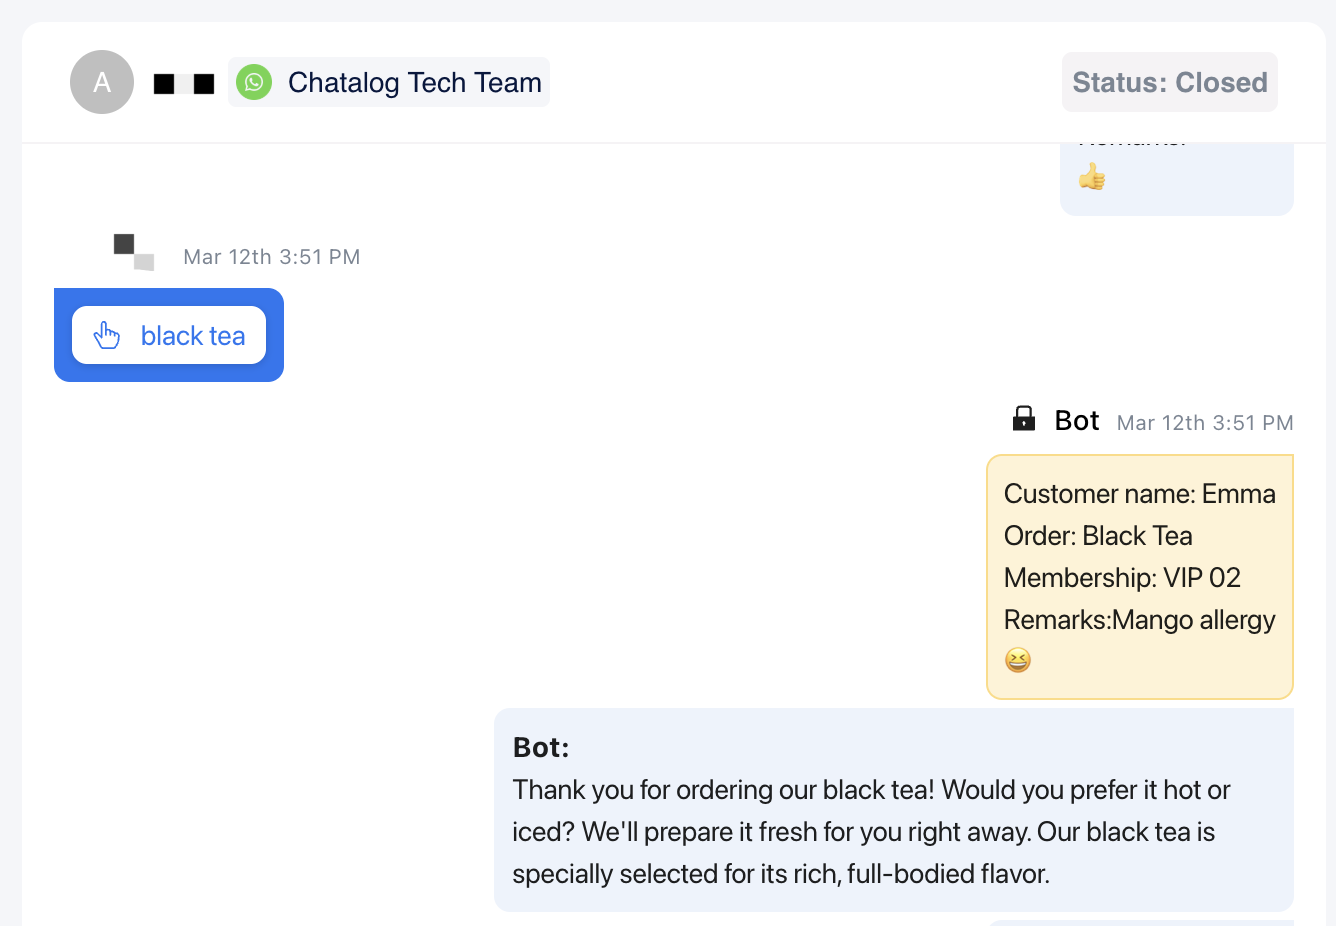Click the timestamp above black tea message
The width and height of the screenshot is (1336, 926).
tap(271, 257)
